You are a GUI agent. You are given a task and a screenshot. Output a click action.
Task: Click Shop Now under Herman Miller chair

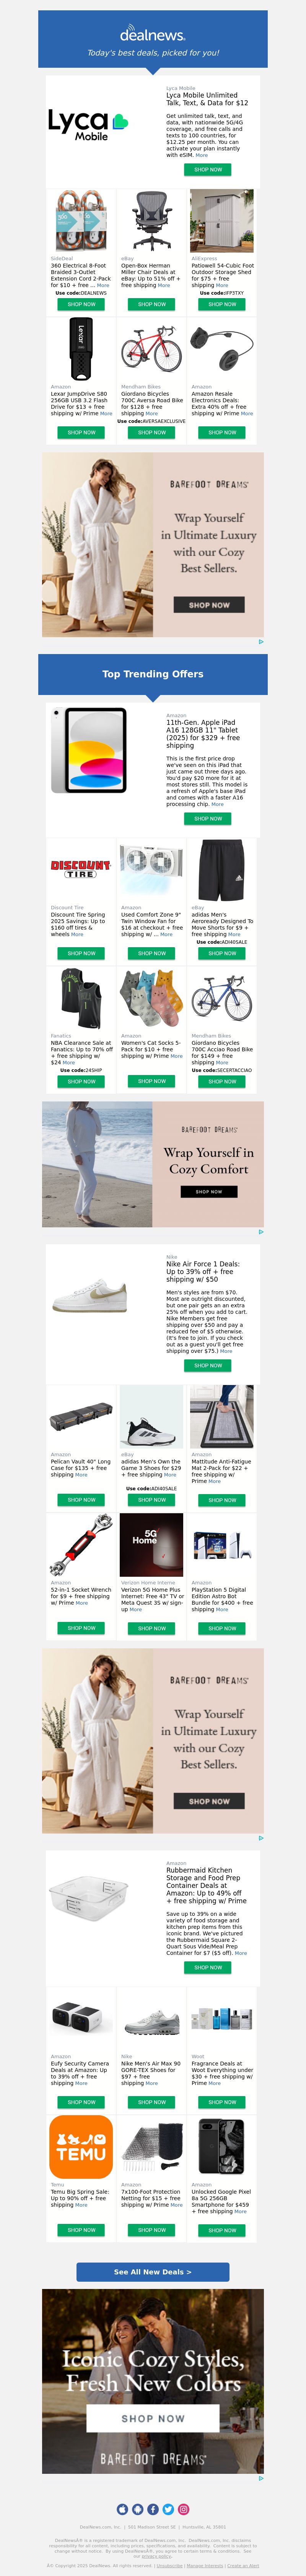click(152, 304)
